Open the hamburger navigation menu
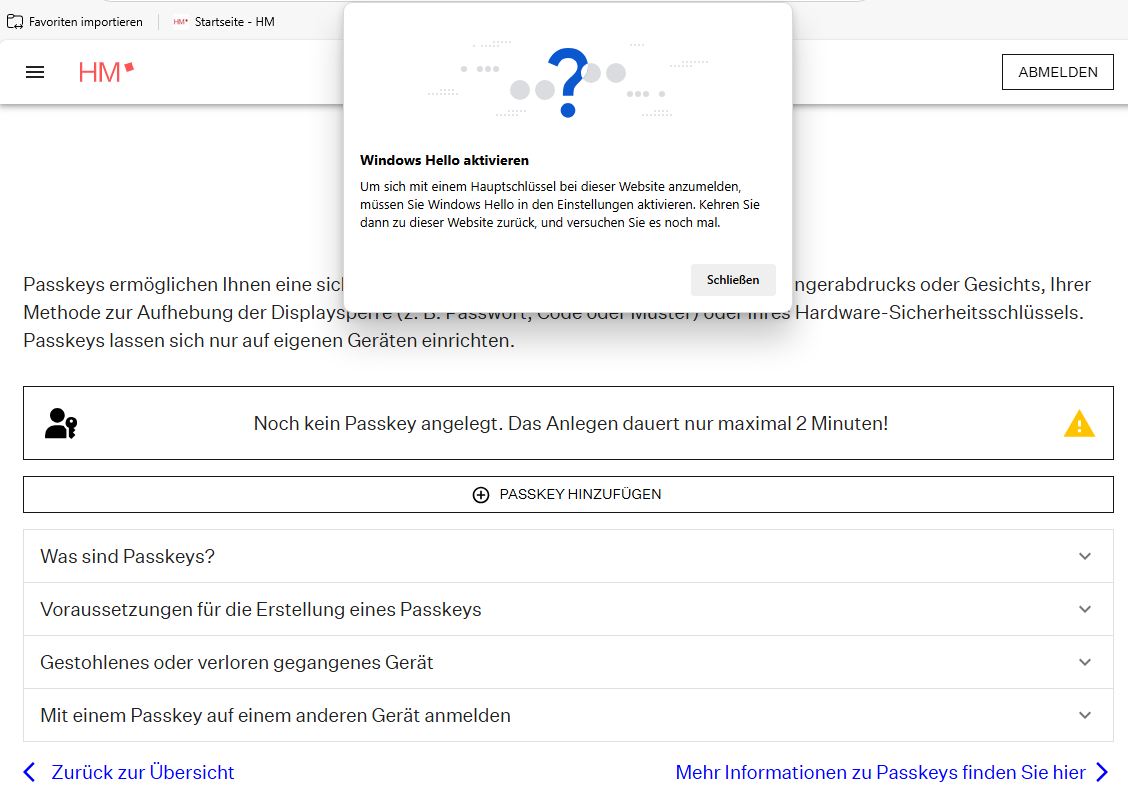The image size is (1128, 809). tap(35, 72)
